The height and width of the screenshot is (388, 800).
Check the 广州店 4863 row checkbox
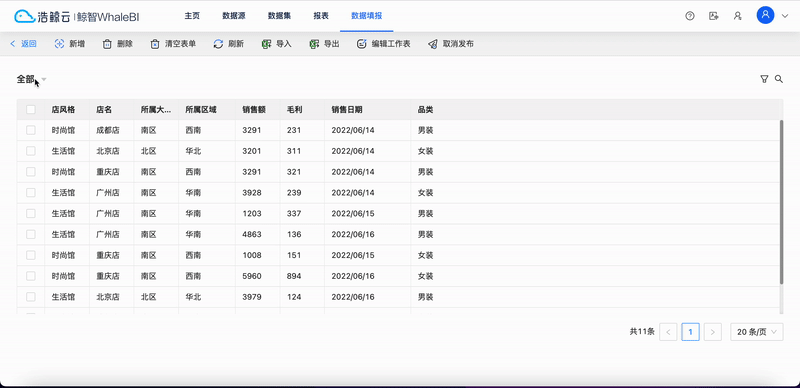31,234
